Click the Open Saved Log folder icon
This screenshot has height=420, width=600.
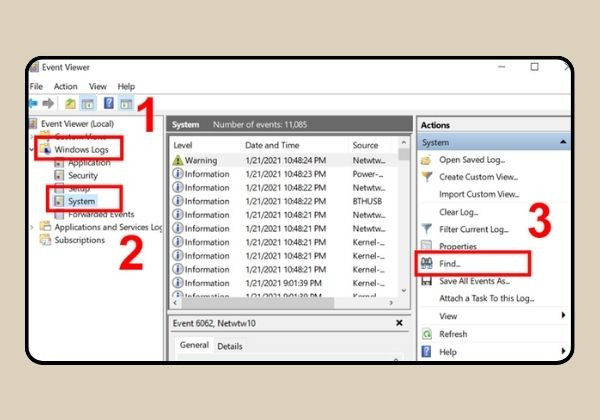(x=426, y=160)
